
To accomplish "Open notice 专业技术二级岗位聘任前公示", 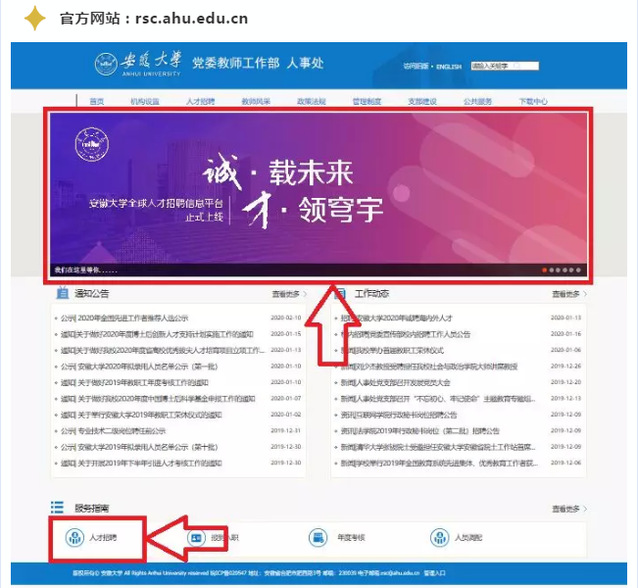I will 113,431.
